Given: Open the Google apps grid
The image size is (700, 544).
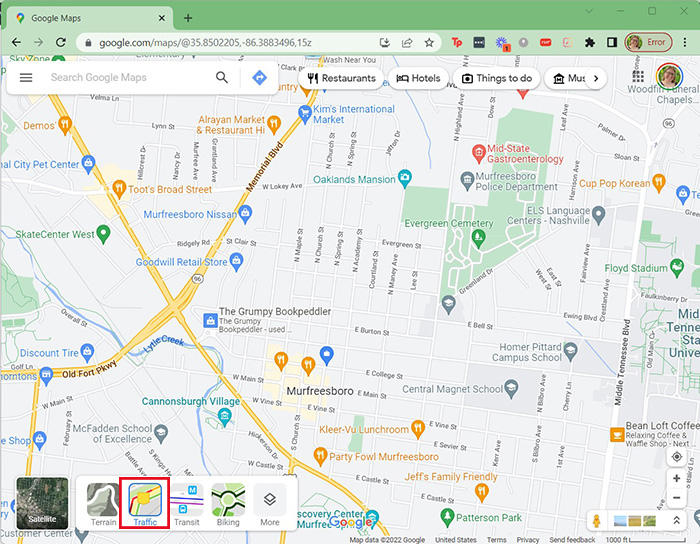Looking at the screenshot, I should click(638, 77).
